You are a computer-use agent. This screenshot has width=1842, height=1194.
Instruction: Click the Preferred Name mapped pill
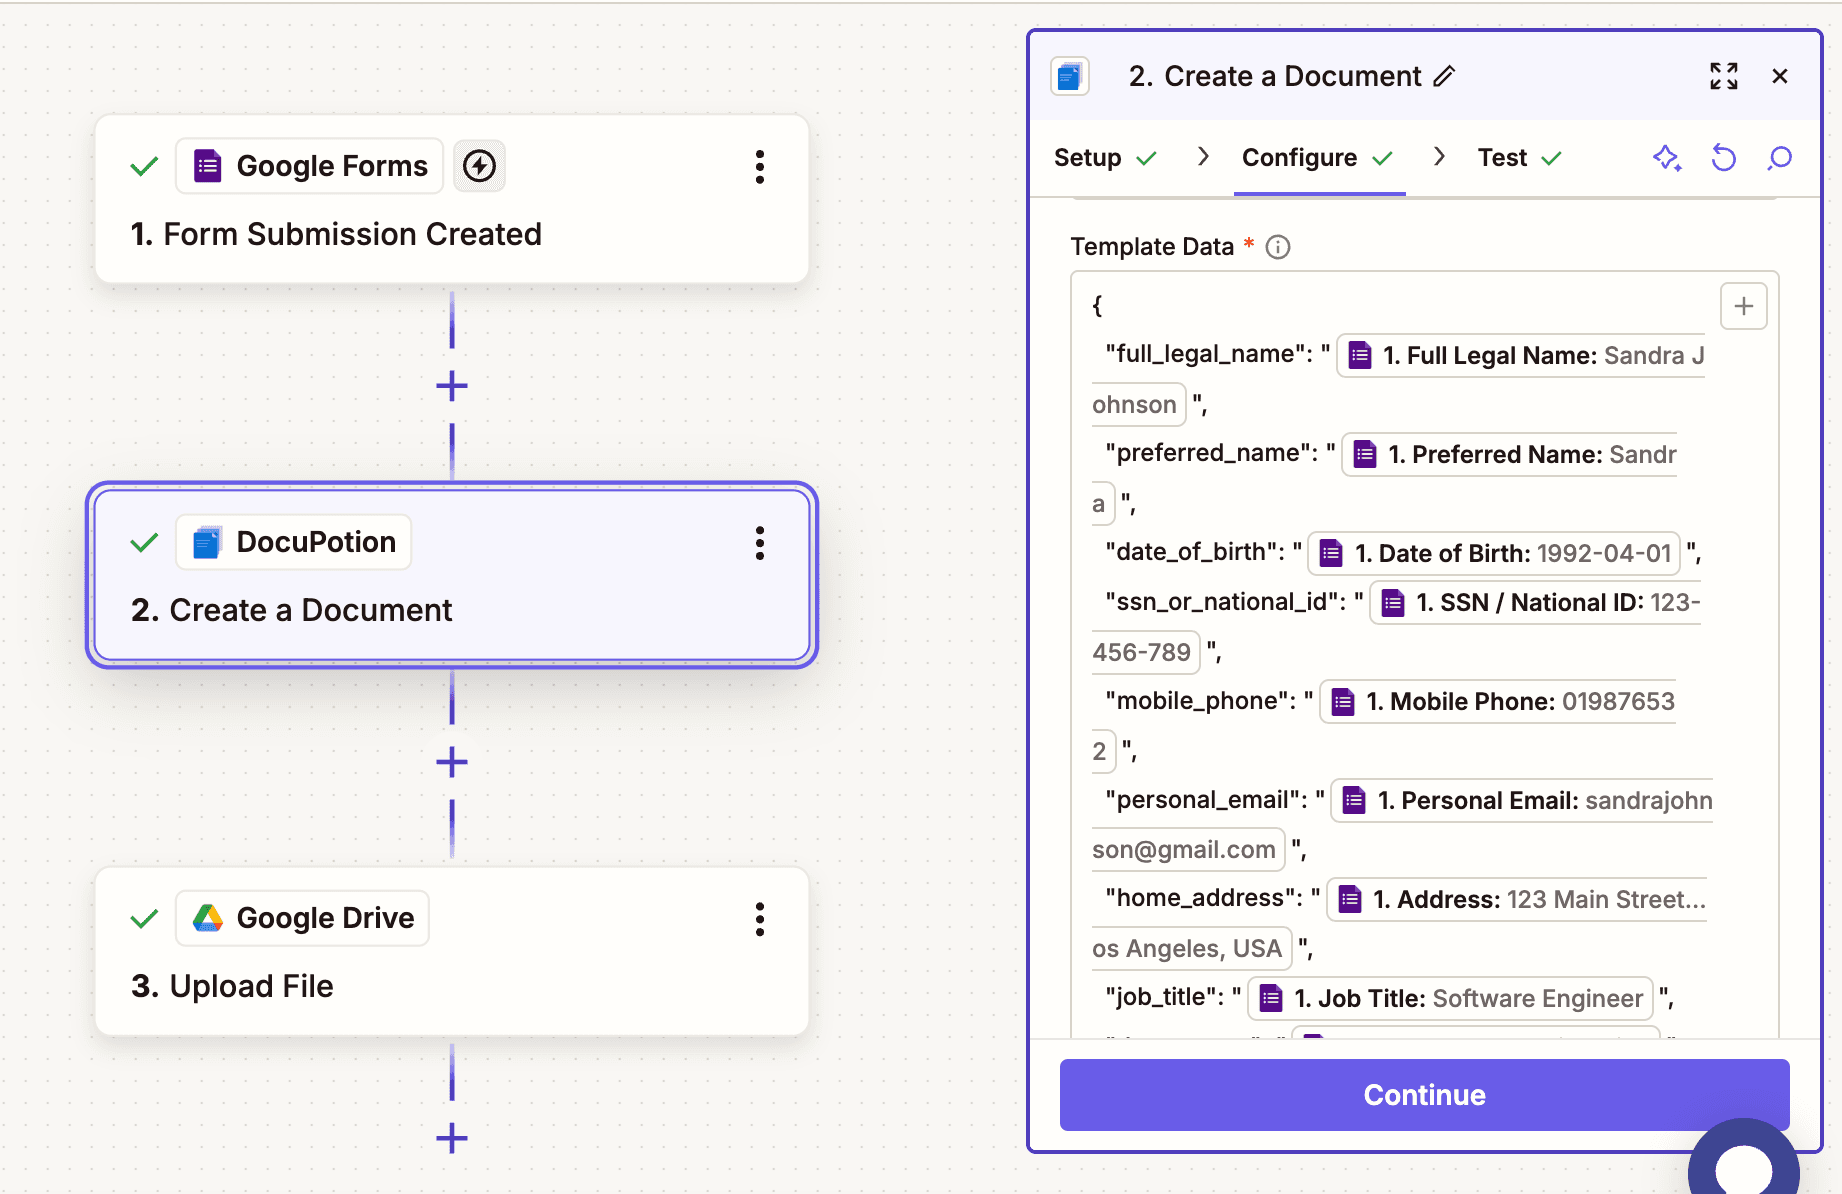point(1510,455)
